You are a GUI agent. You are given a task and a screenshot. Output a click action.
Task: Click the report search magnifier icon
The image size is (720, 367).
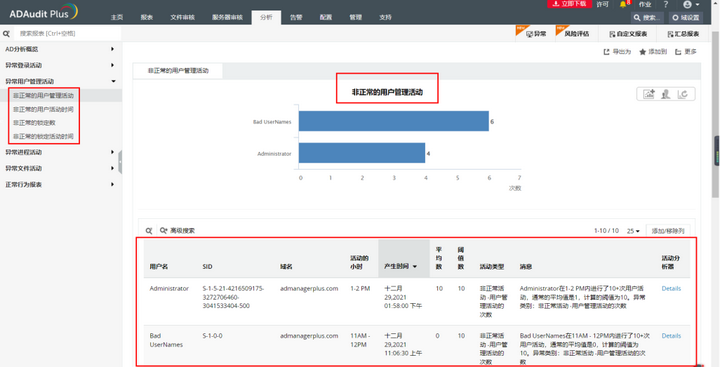point(6,34)
